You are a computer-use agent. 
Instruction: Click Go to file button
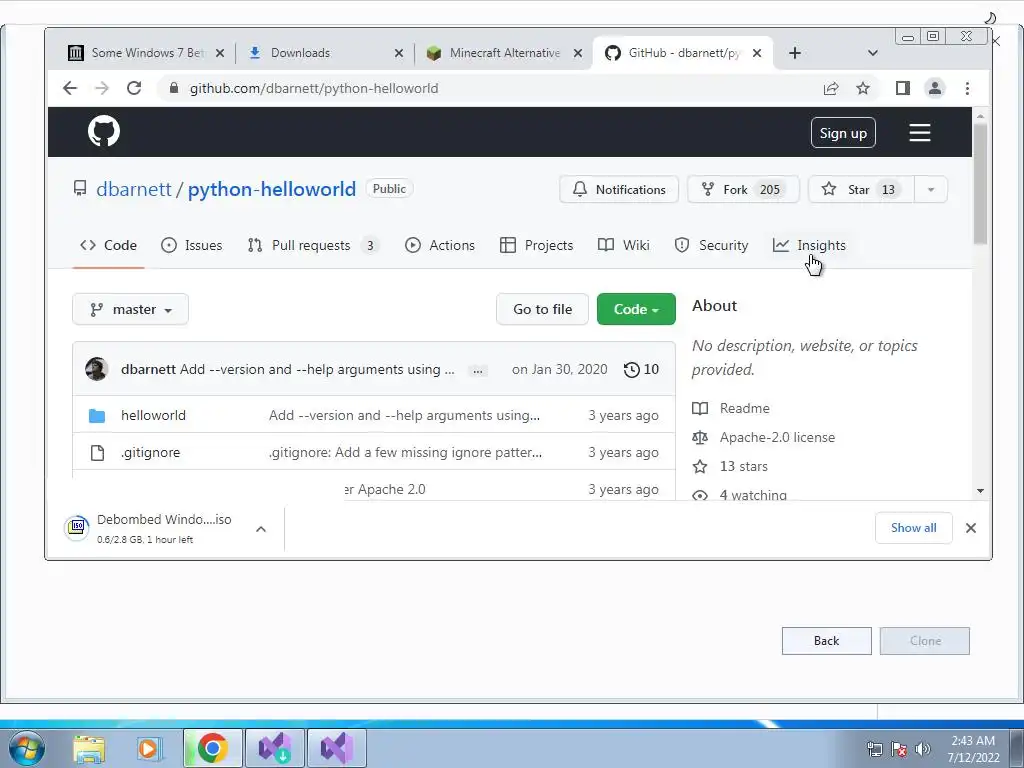coord(542,310)
